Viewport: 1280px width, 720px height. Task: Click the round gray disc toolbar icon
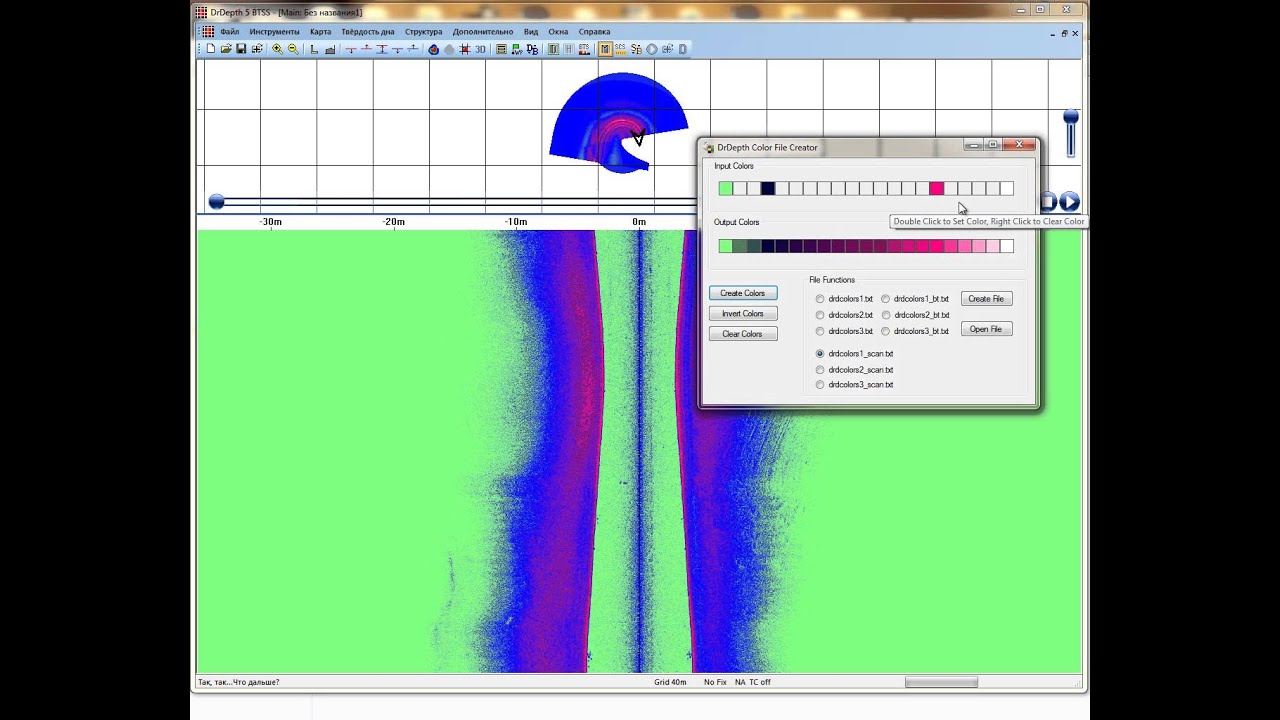tap(651, 49)
